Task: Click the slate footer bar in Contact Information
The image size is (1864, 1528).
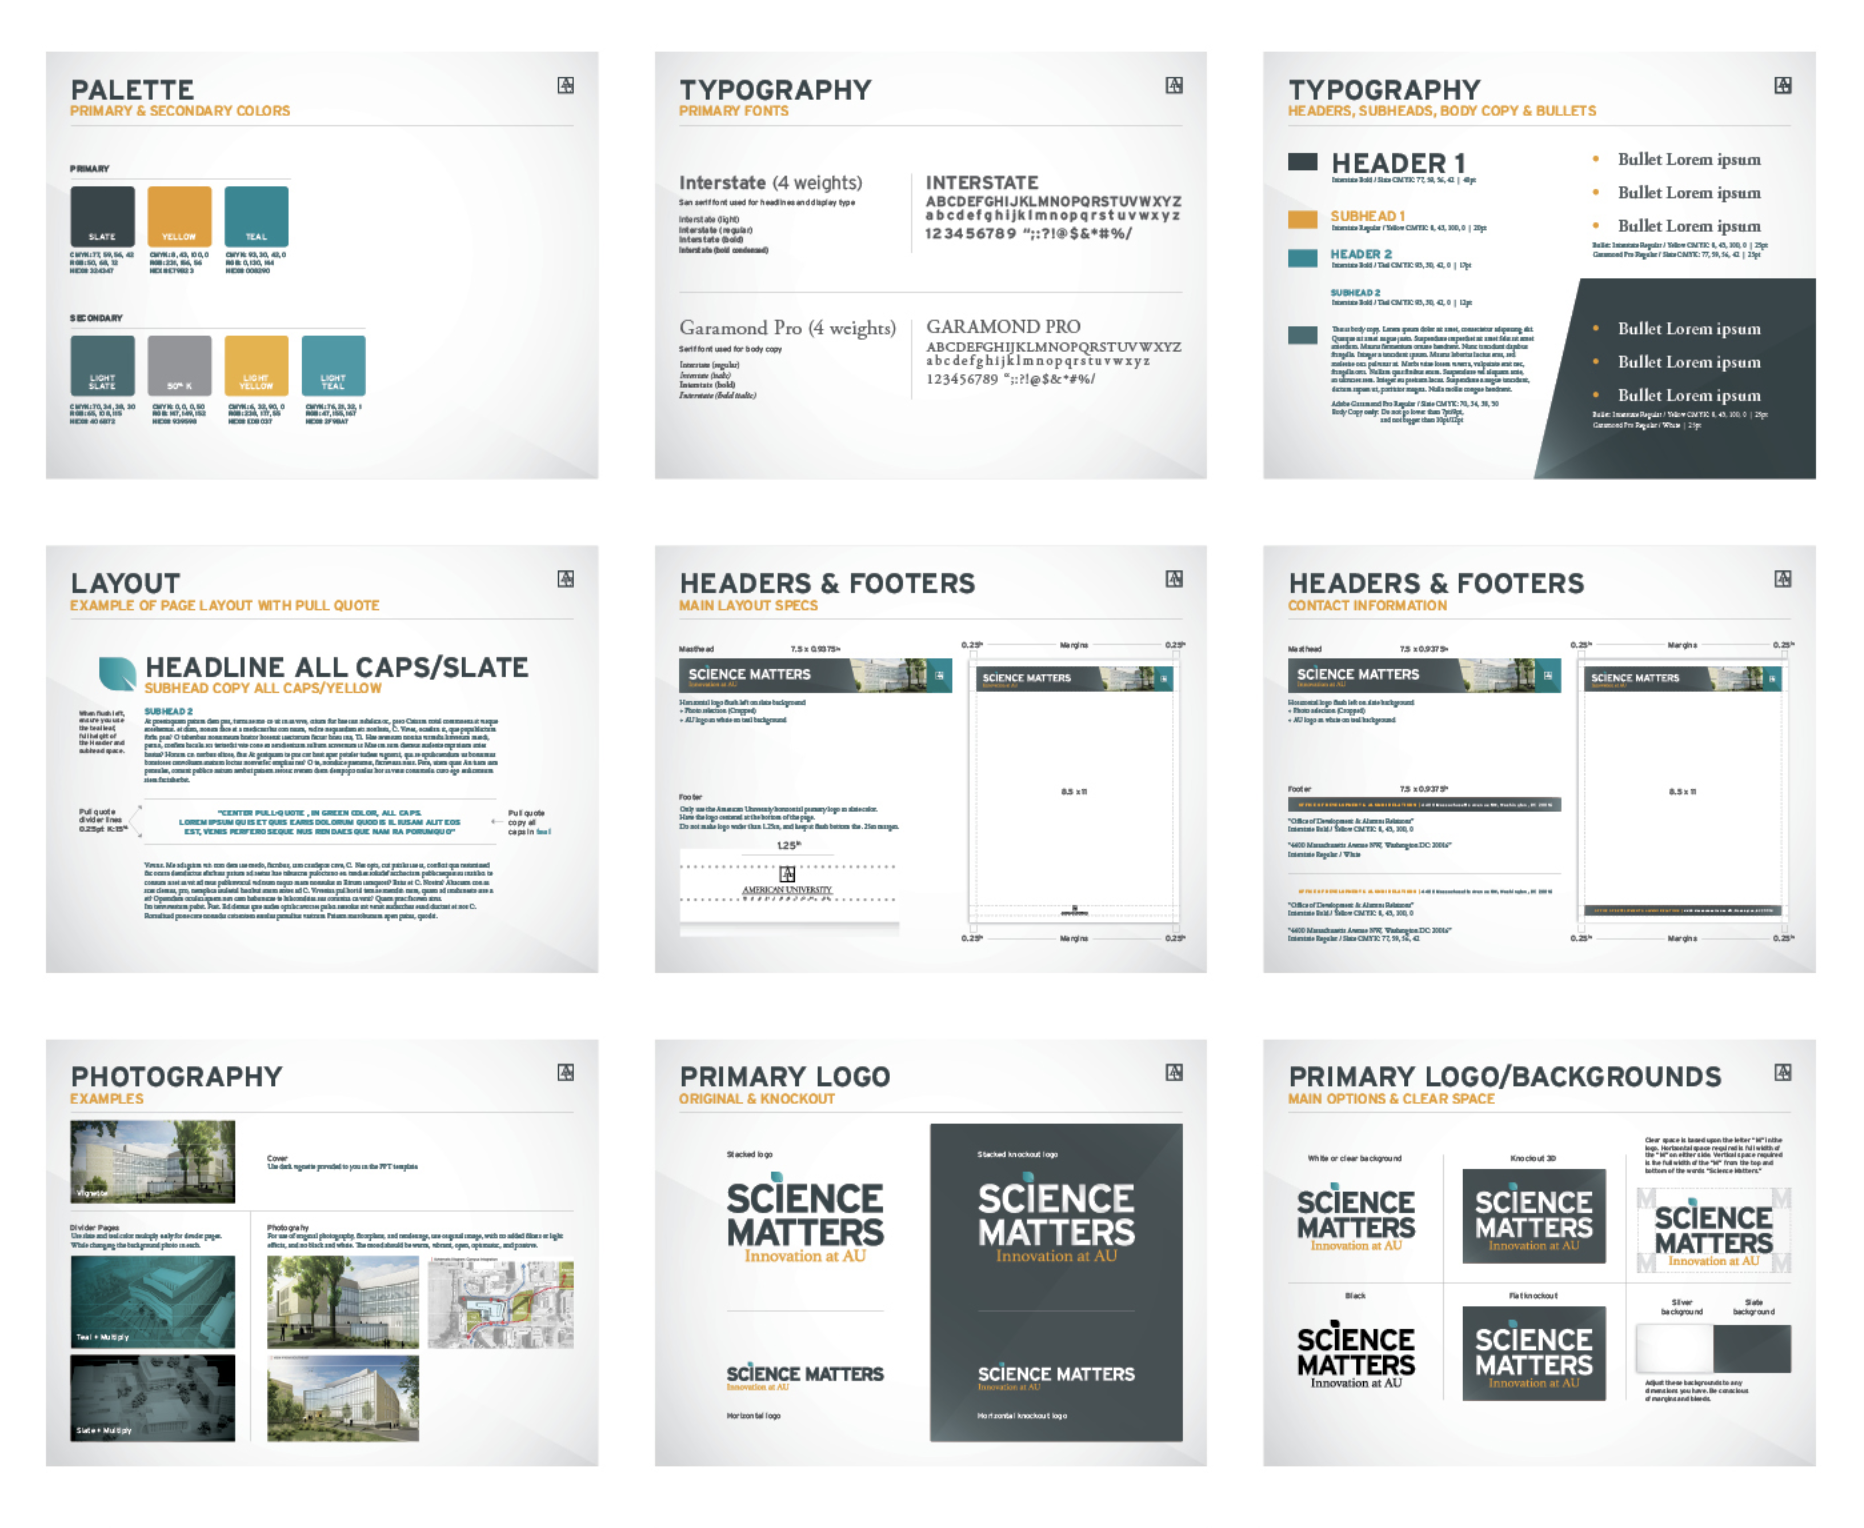Action: [1424, 804]
